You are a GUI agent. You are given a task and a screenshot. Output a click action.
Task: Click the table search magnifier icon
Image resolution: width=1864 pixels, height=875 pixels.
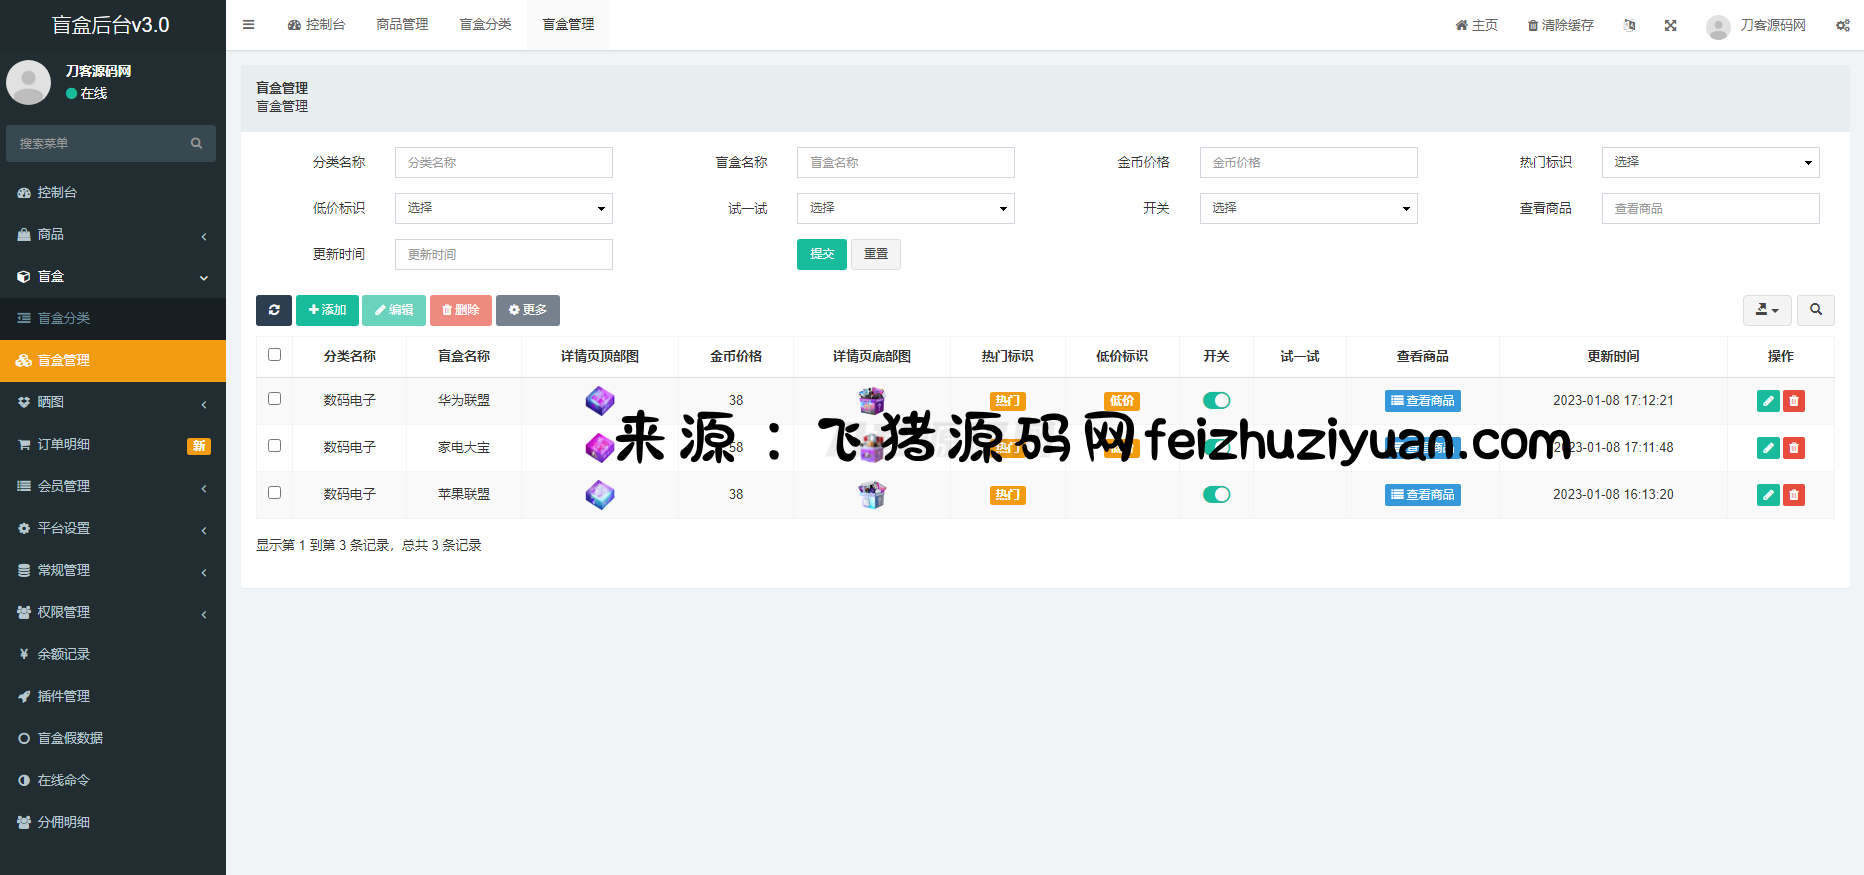pos(1815,310)
